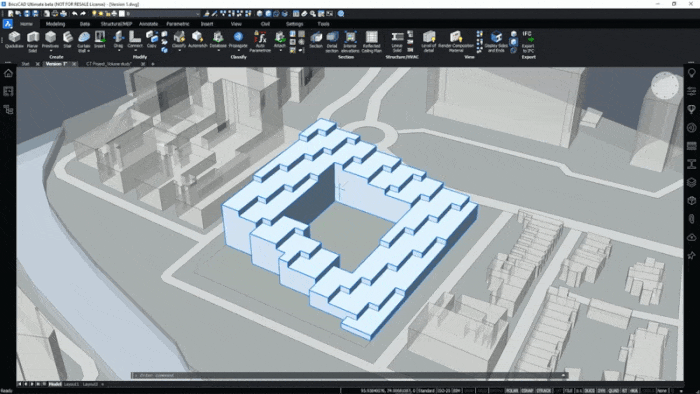Screen dimensions: 700x394
Task: Open the new document tab plus button
Action: (153, 64)
